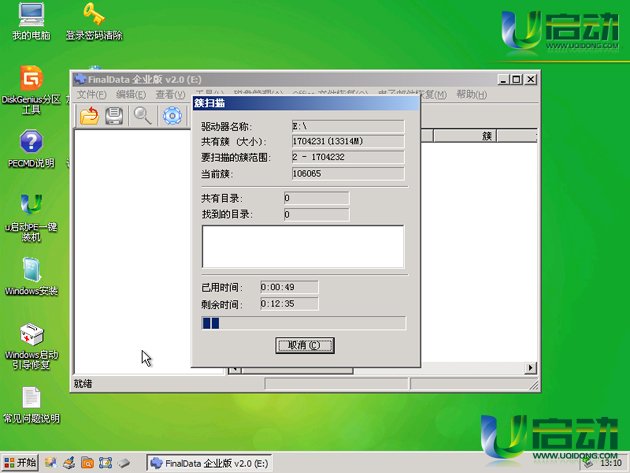Launch the U启动PE one-click install icon
630x473 pixels.
(31, 206)
